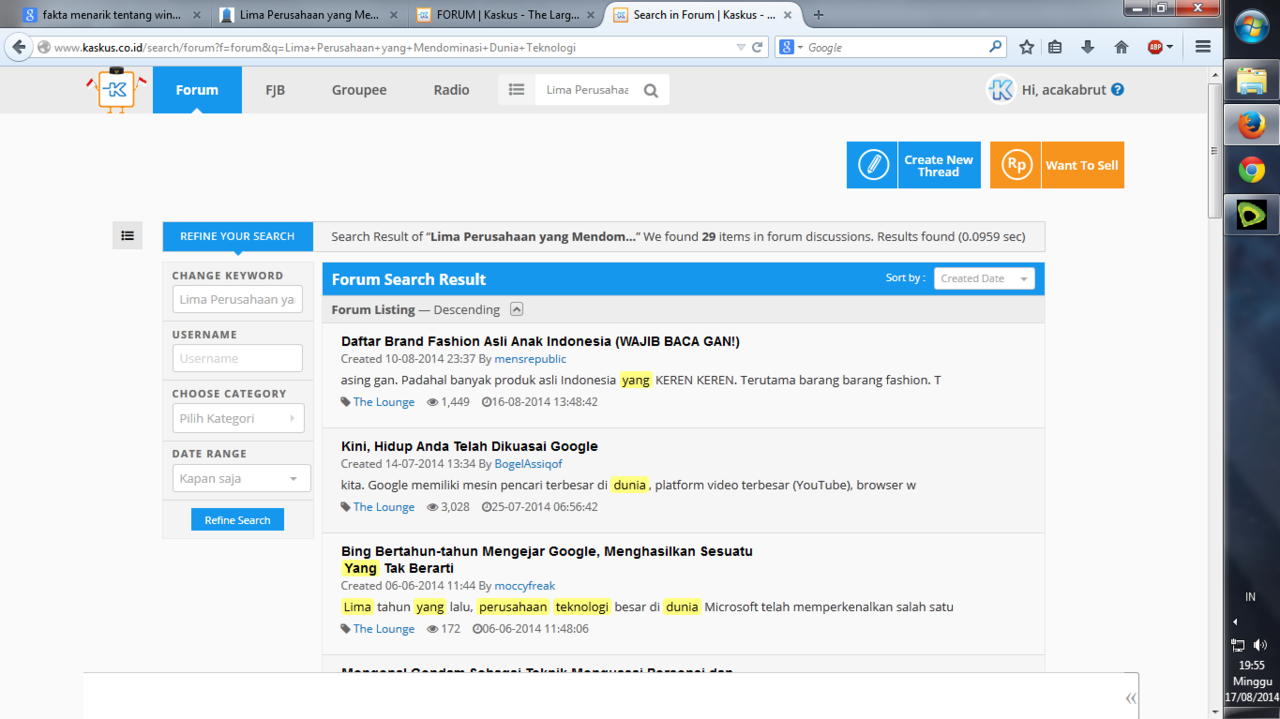Open the Windows Start orb
The image size is (1280, 719).
1251,28
